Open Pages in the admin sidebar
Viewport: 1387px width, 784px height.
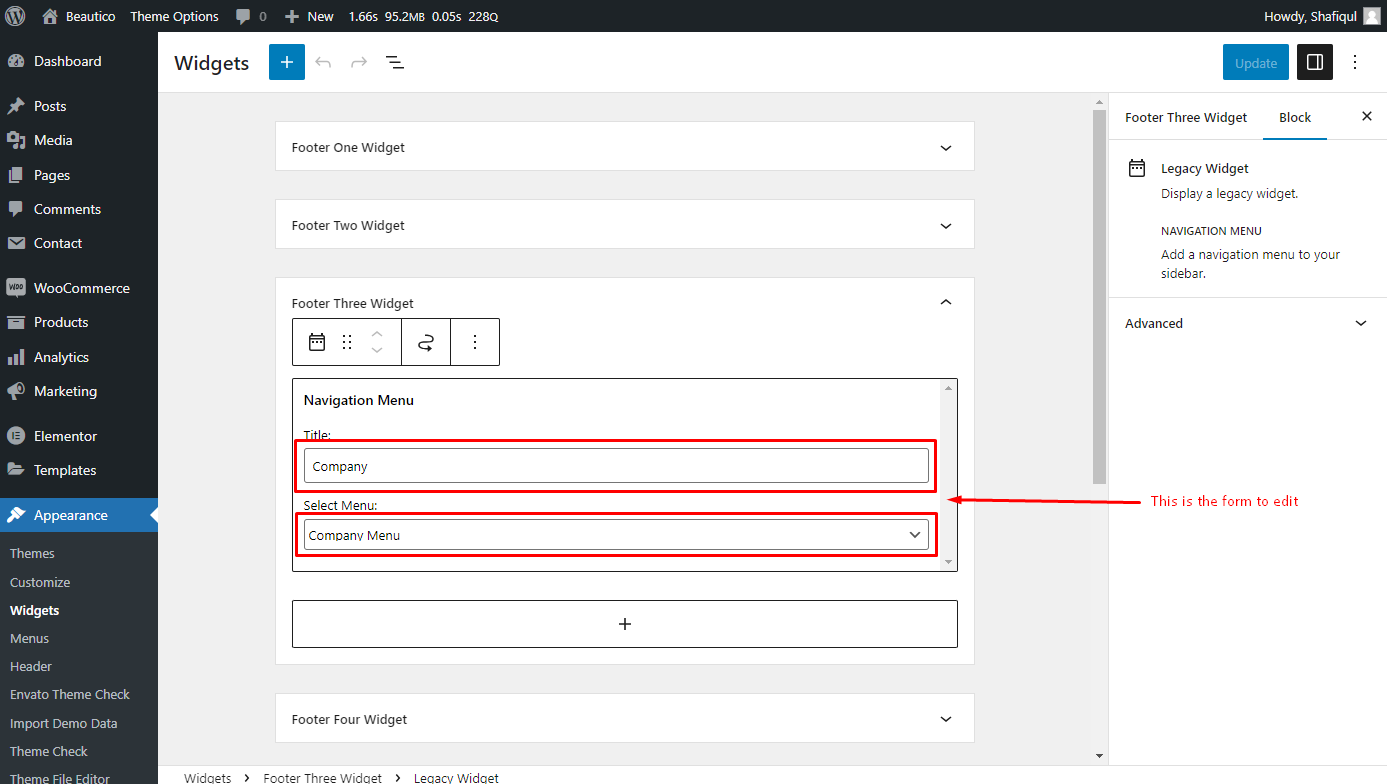point(79,175)
